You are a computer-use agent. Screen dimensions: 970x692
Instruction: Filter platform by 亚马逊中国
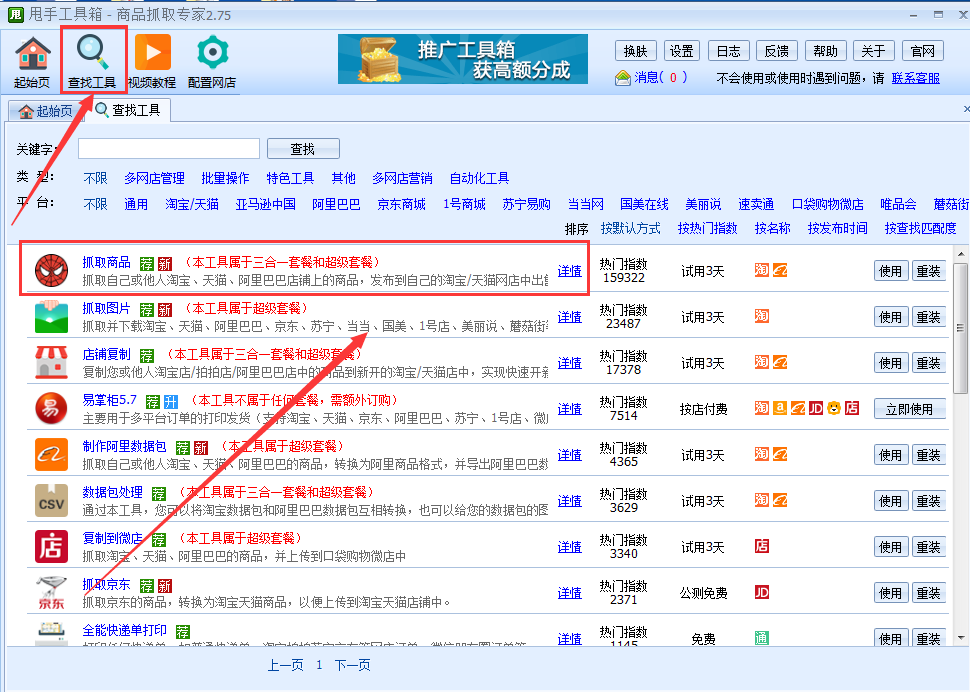[265, 205]
